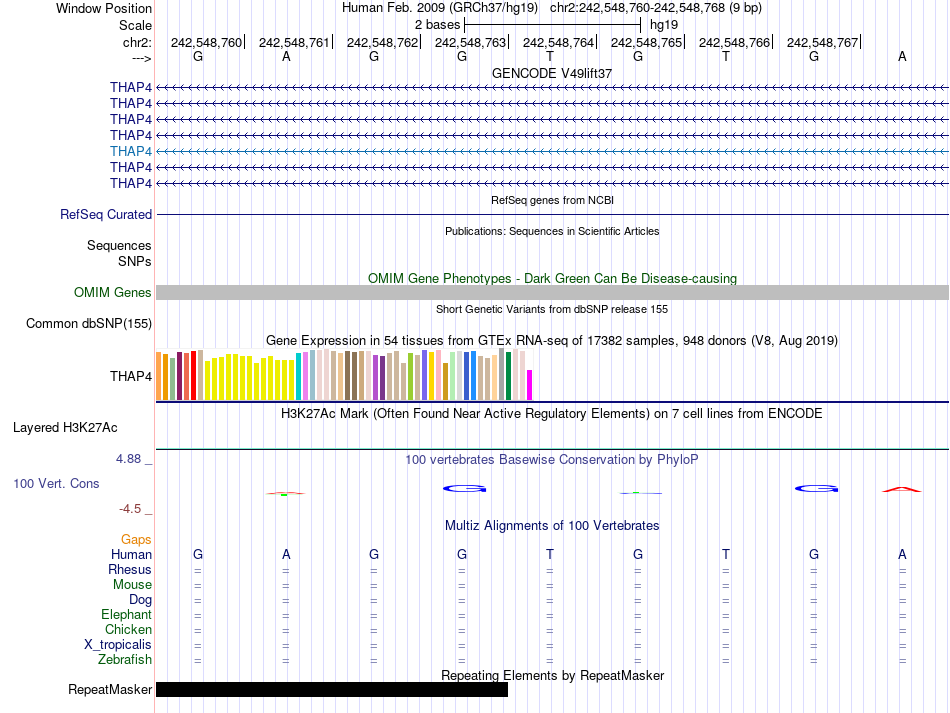Click the Multiz Alignments of 100 Vertebrates title
The height and width of the screenshot is (713, 950).
pyautogui.click(x=552, y=526)
